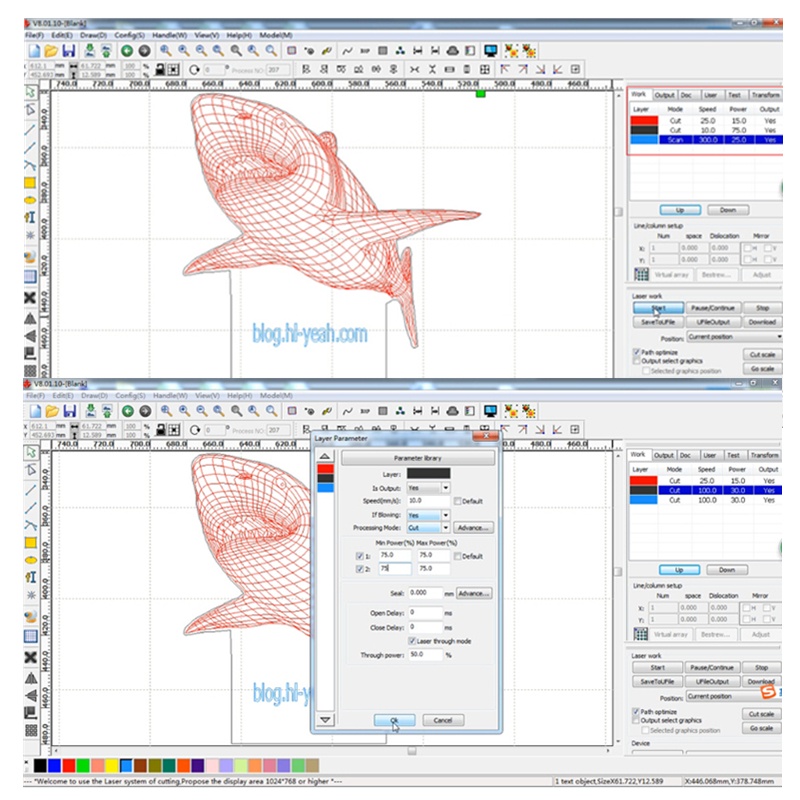Viewport: 800px width, 800px height.
Task: Click Open folder icon in the lower window toolbar
Action: click(51, 410)
